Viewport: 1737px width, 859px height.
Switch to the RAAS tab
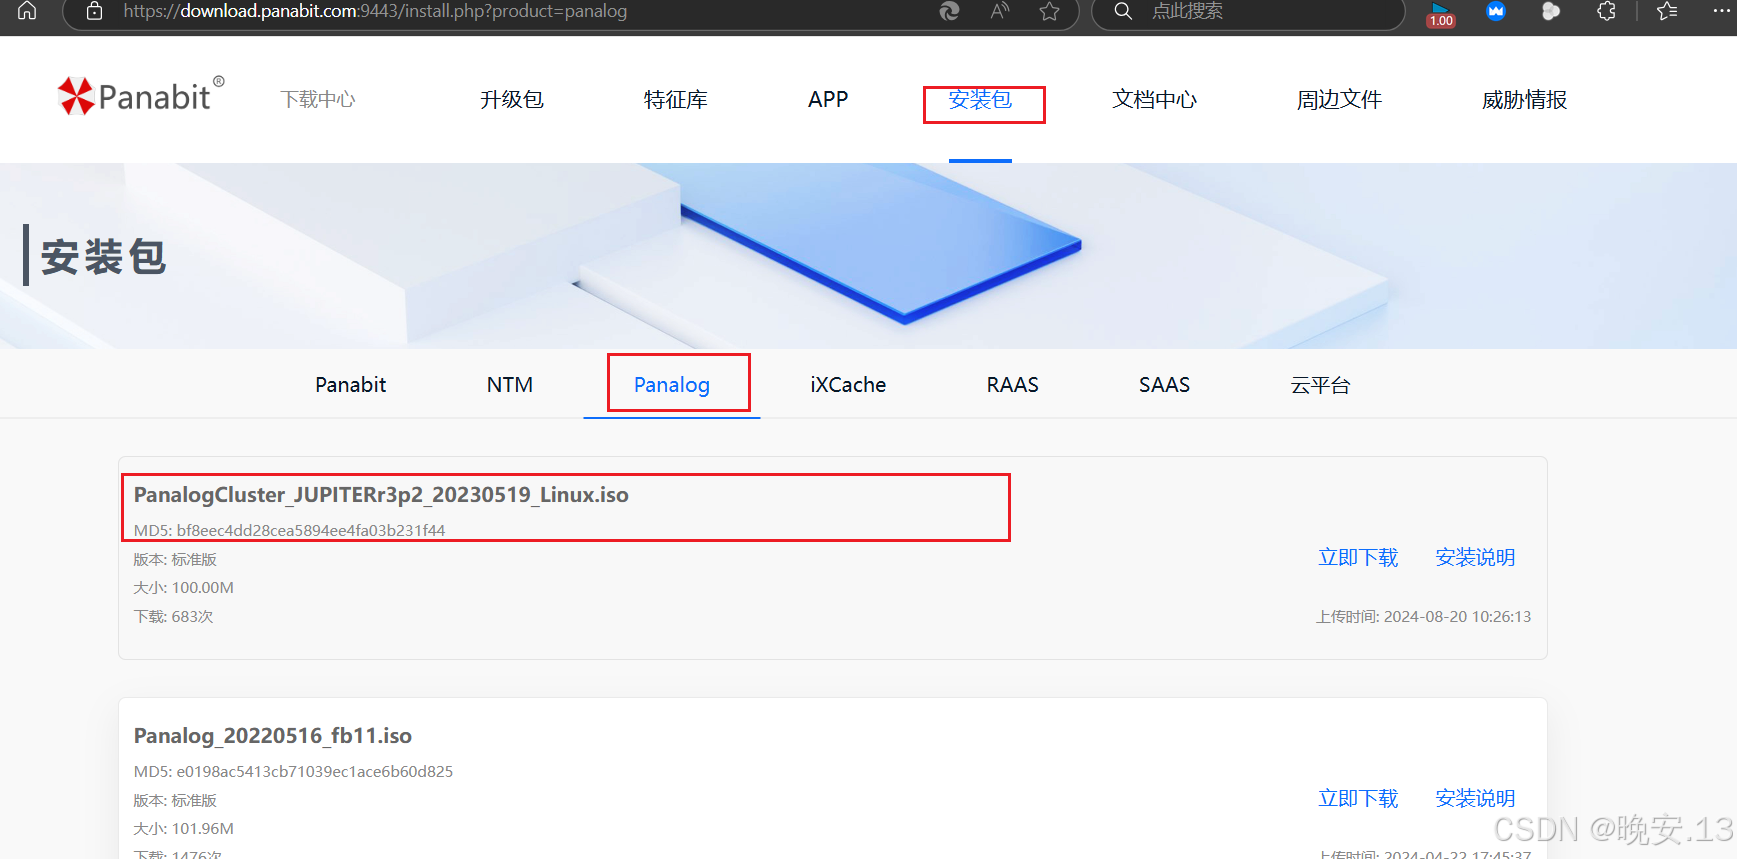point(1012,385)
